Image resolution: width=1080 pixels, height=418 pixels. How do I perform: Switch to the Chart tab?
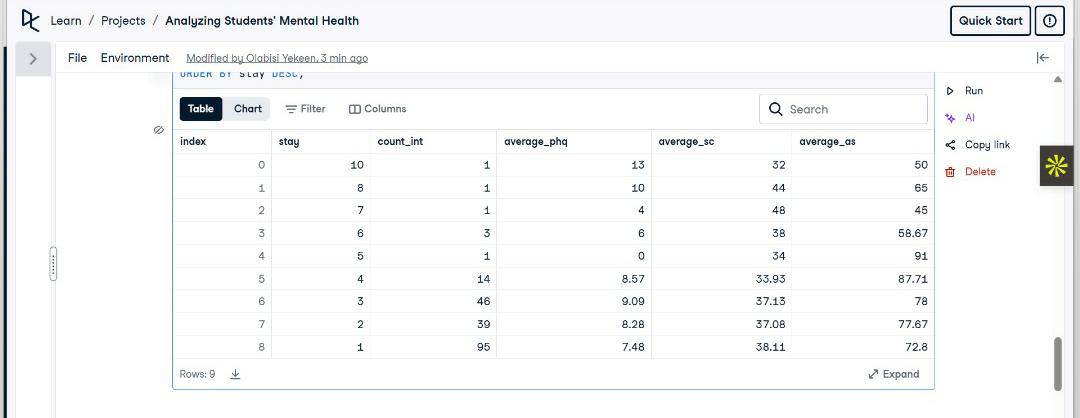(248, 109)
